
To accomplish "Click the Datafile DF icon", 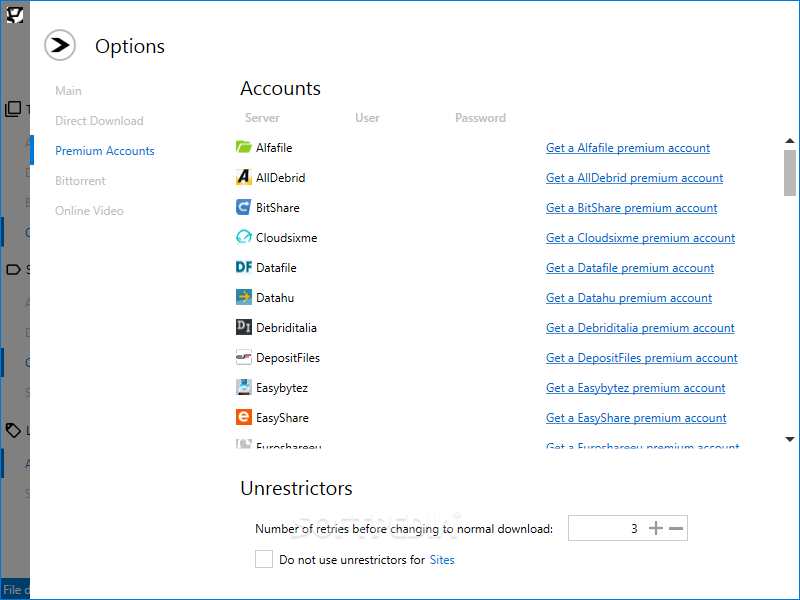I will 243,267.
